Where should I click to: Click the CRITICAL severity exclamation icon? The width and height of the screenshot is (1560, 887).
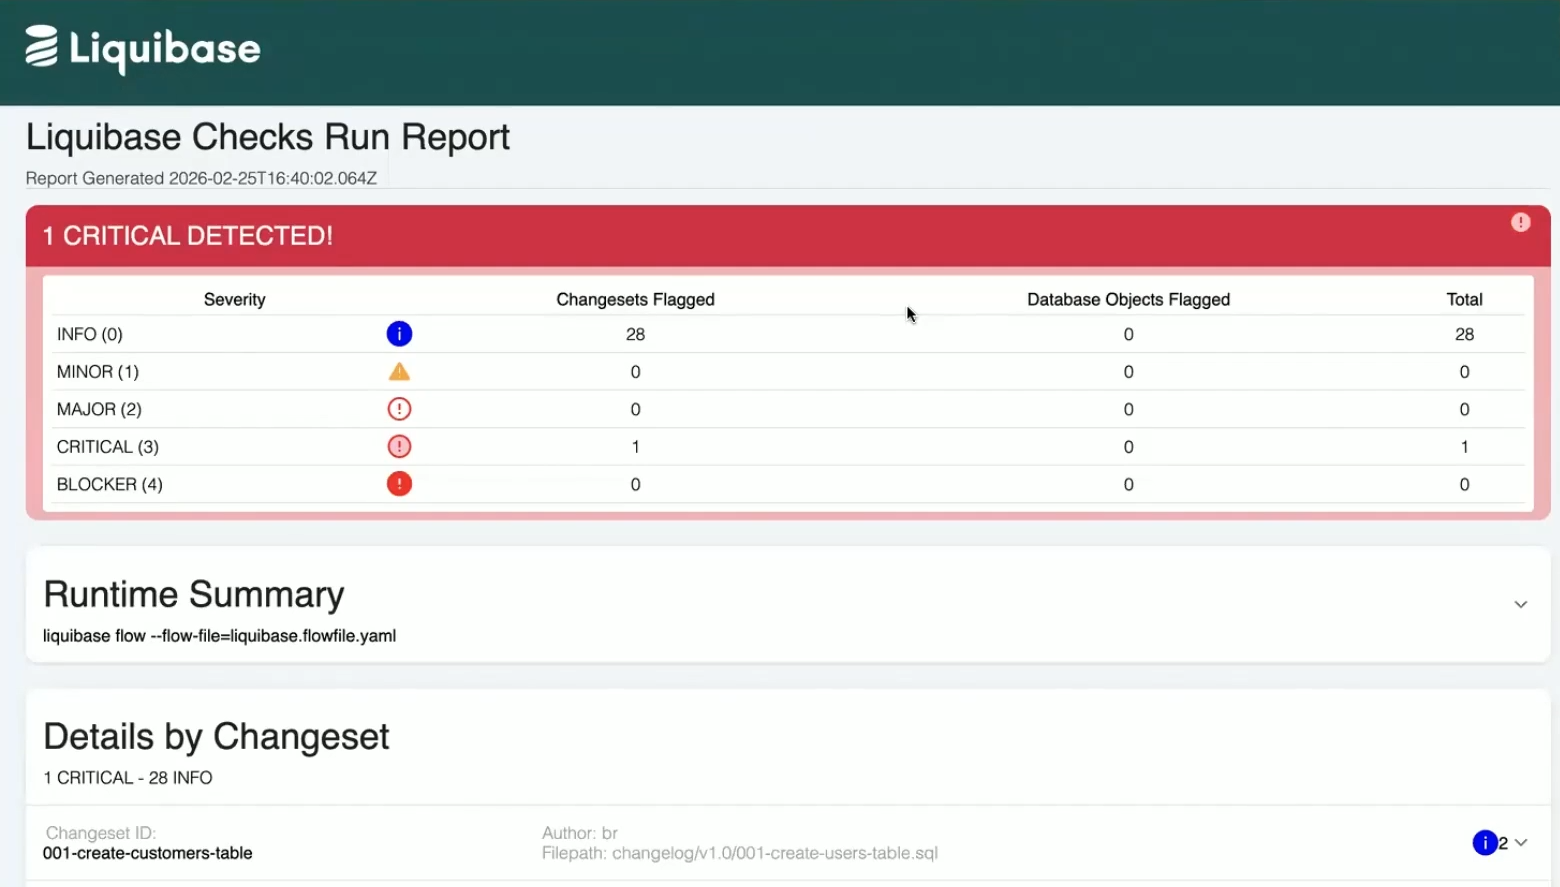click(x=399, y=446)
